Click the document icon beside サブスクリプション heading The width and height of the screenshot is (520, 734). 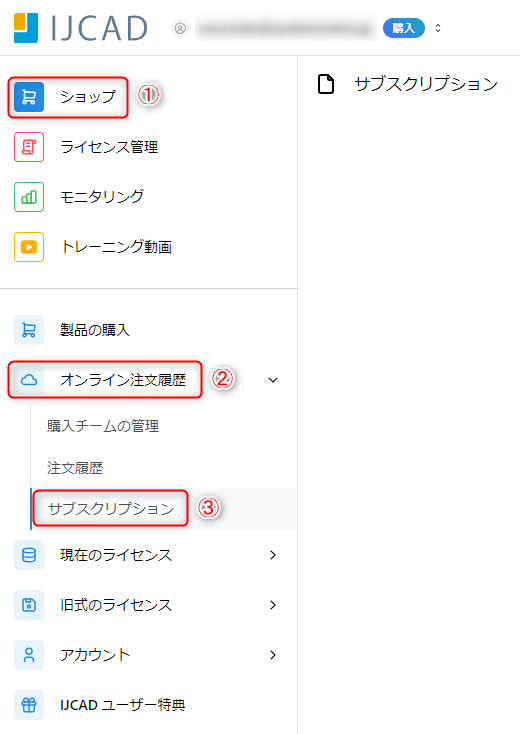[x=326, y=84]
